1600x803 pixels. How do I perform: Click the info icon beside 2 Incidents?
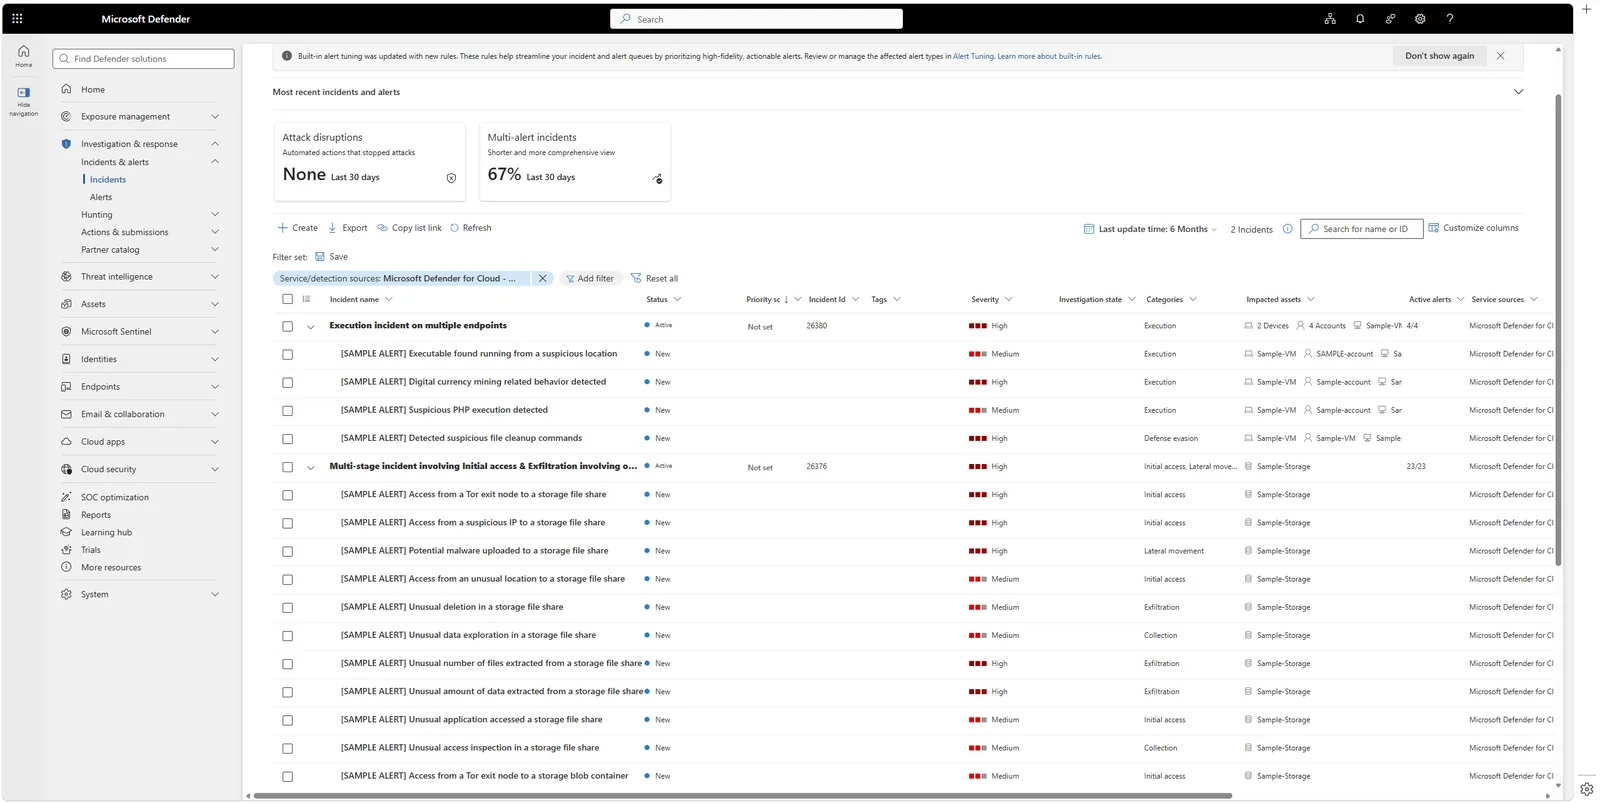(1288, 229)
